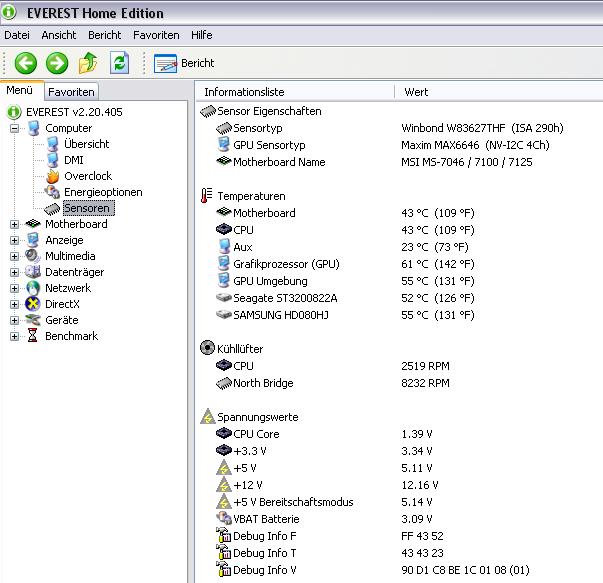Expand the Motherboard tree node
This screenshot has height=583, width=603.
15,224
